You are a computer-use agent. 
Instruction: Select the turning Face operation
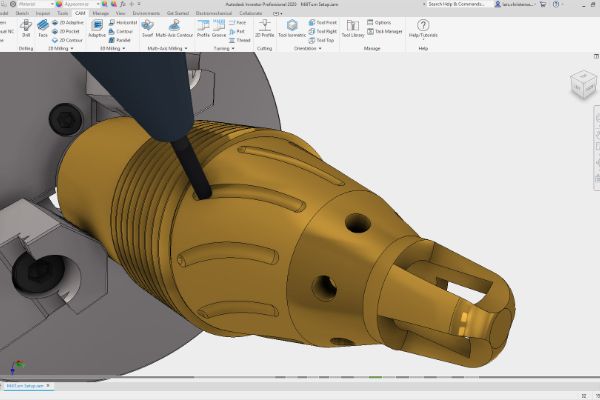coord(238,23)
